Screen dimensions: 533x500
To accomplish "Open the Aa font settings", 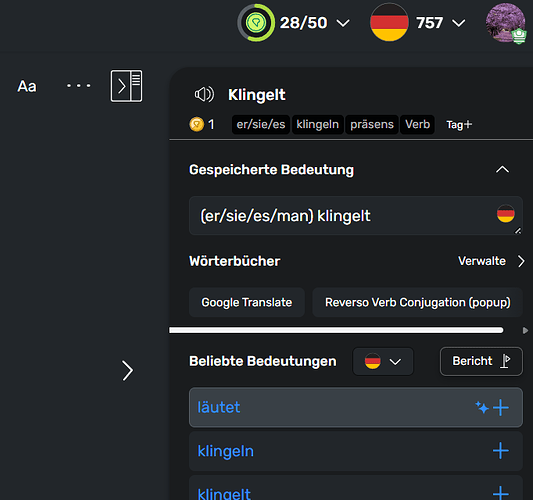I will [27, 86].
